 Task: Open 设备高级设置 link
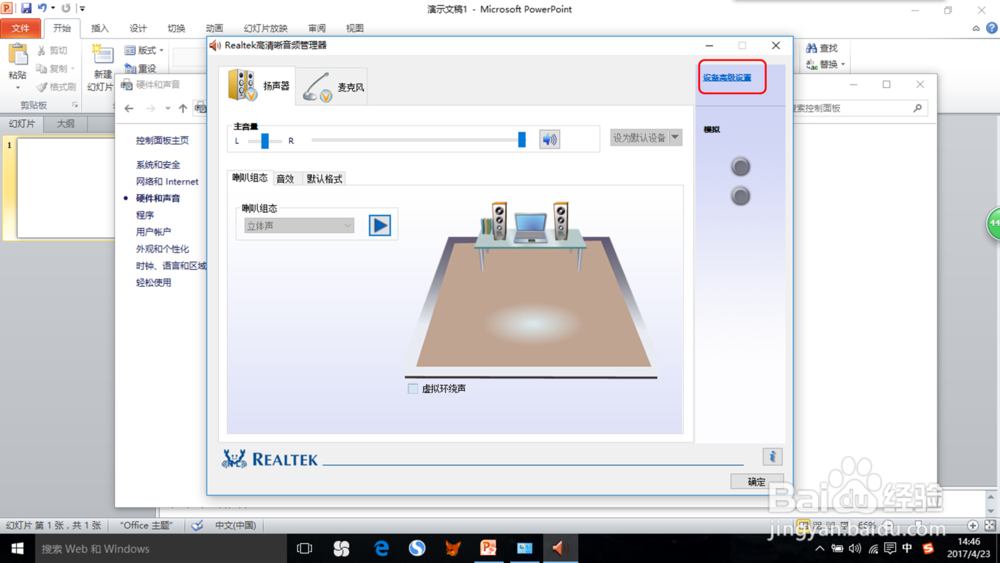pos(727,78)
